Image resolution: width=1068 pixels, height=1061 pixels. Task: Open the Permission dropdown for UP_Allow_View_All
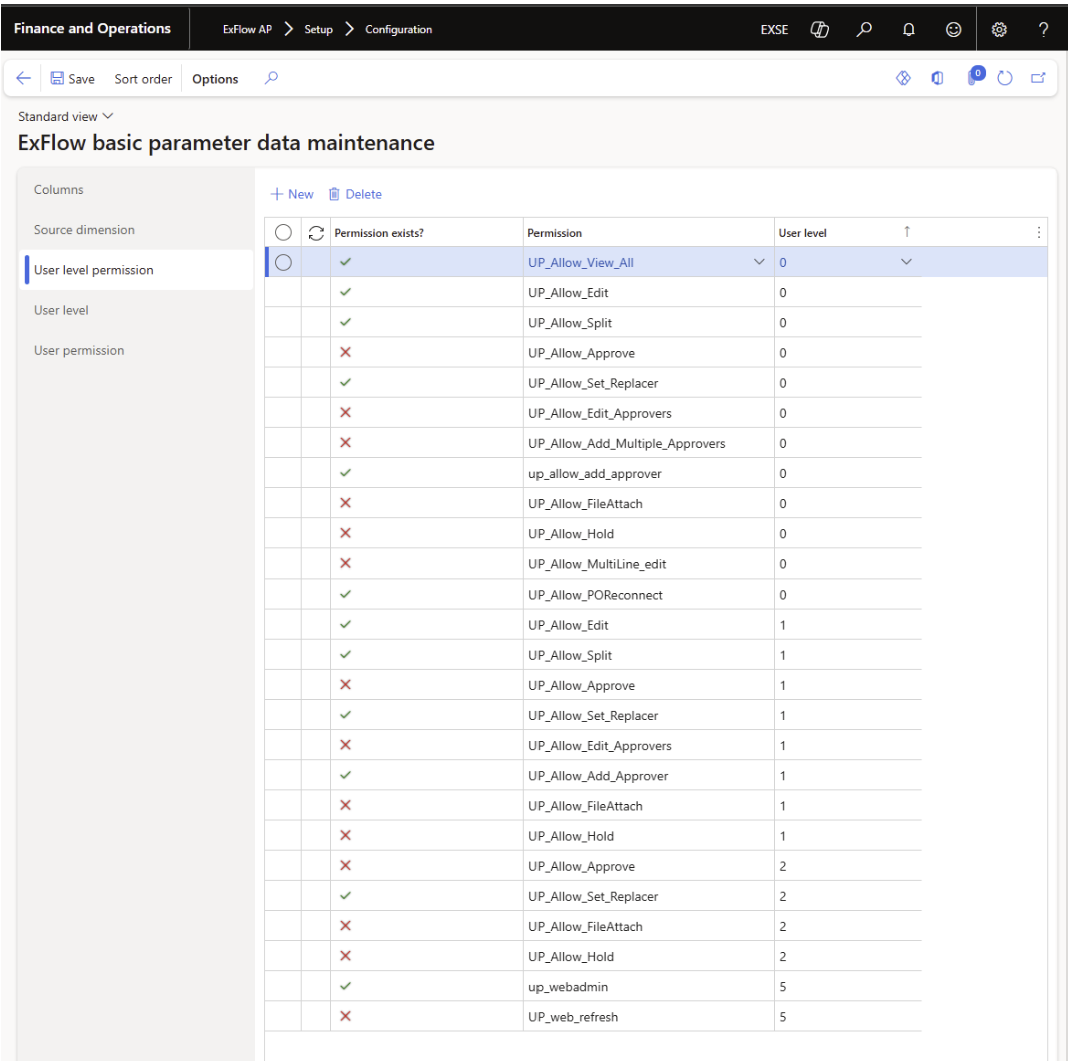(759, 262)
